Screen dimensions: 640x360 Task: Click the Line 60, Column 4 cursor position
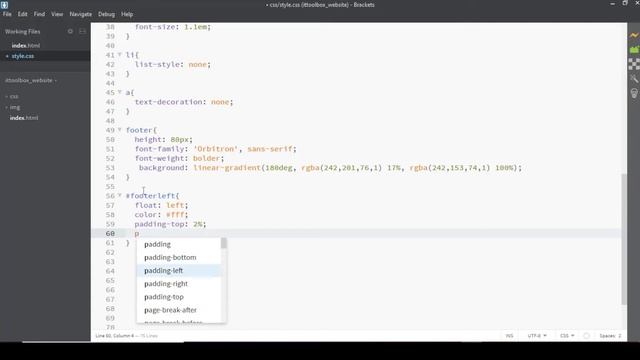[115, 336]
